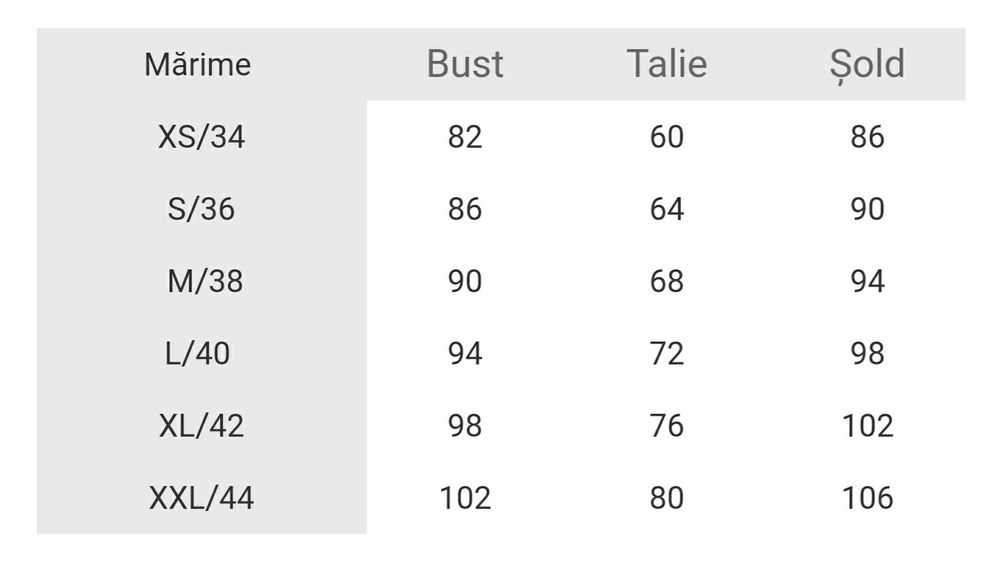Click the Șold column header
This screenshot has height=565, width=1000.
[867, 65]
